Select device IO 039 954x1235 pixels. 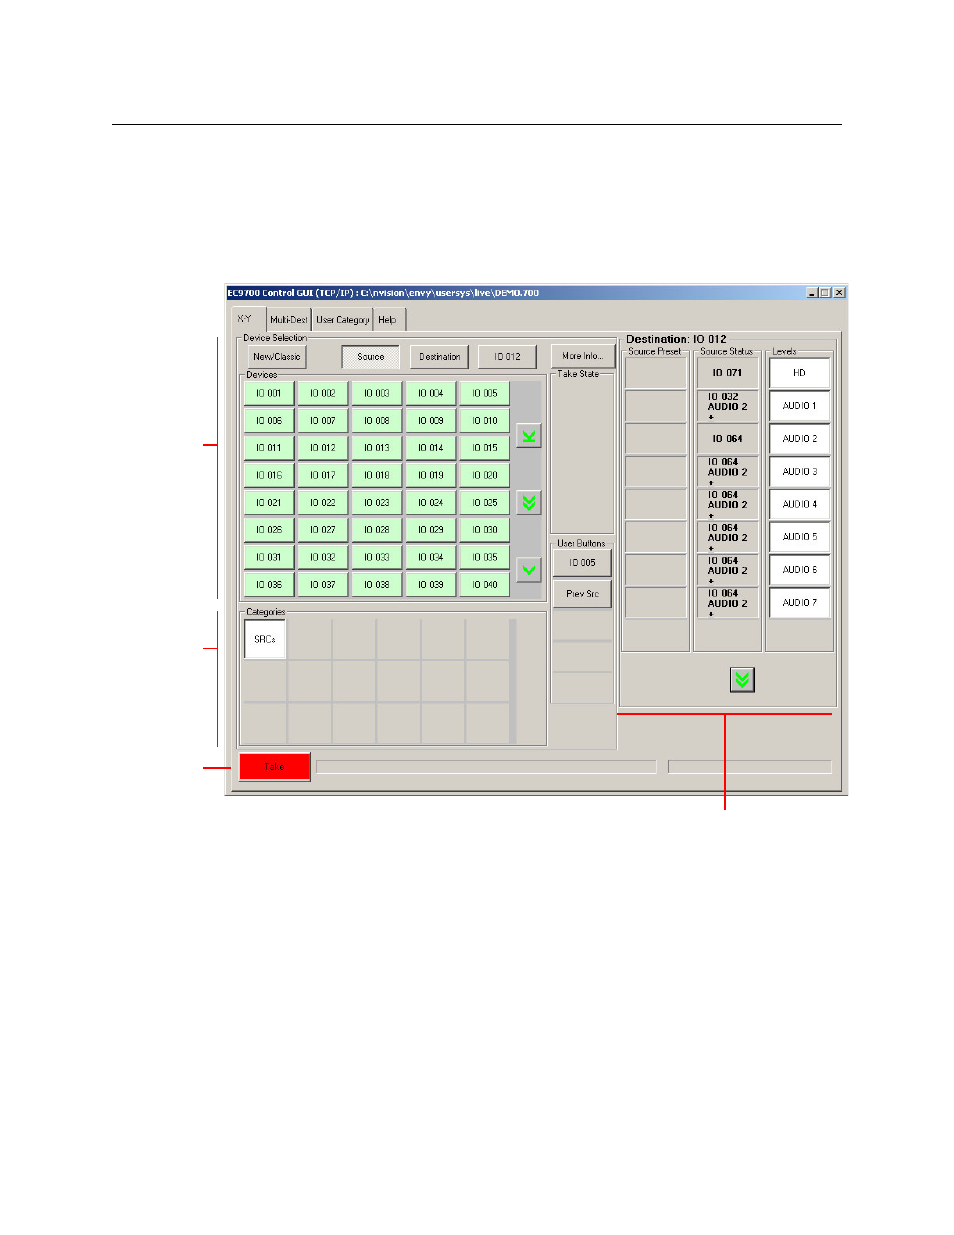[x=430, y=585]
